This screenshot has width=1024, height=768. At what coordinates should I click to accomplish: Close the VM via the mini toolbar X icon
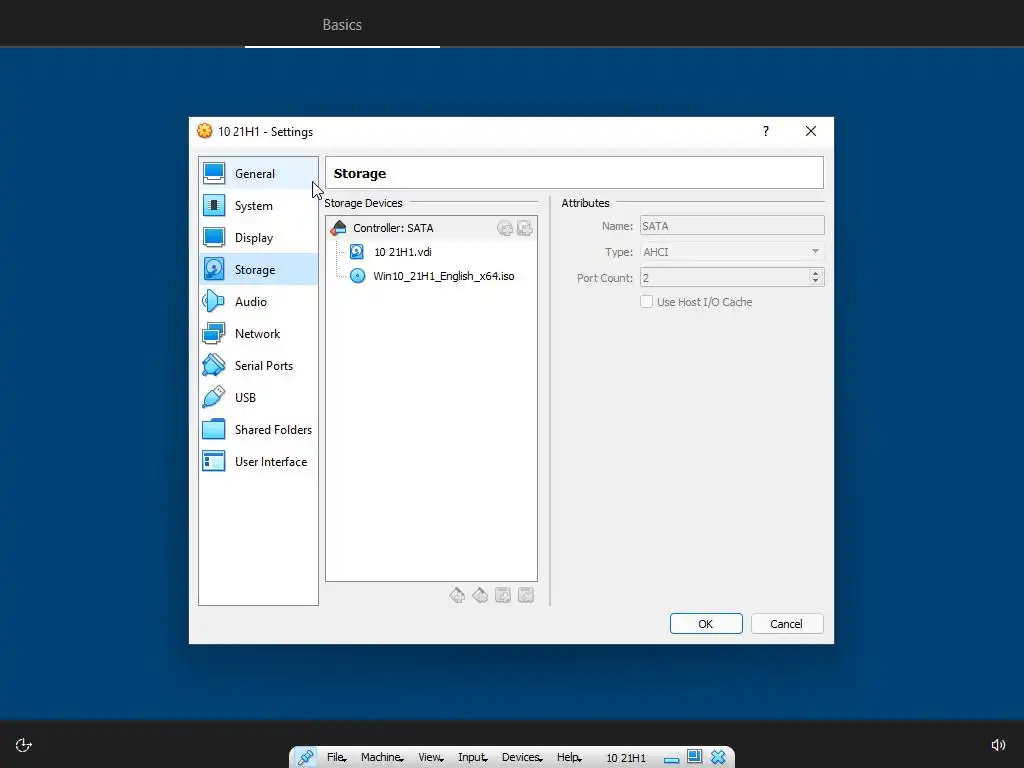[x=718, y=757]
